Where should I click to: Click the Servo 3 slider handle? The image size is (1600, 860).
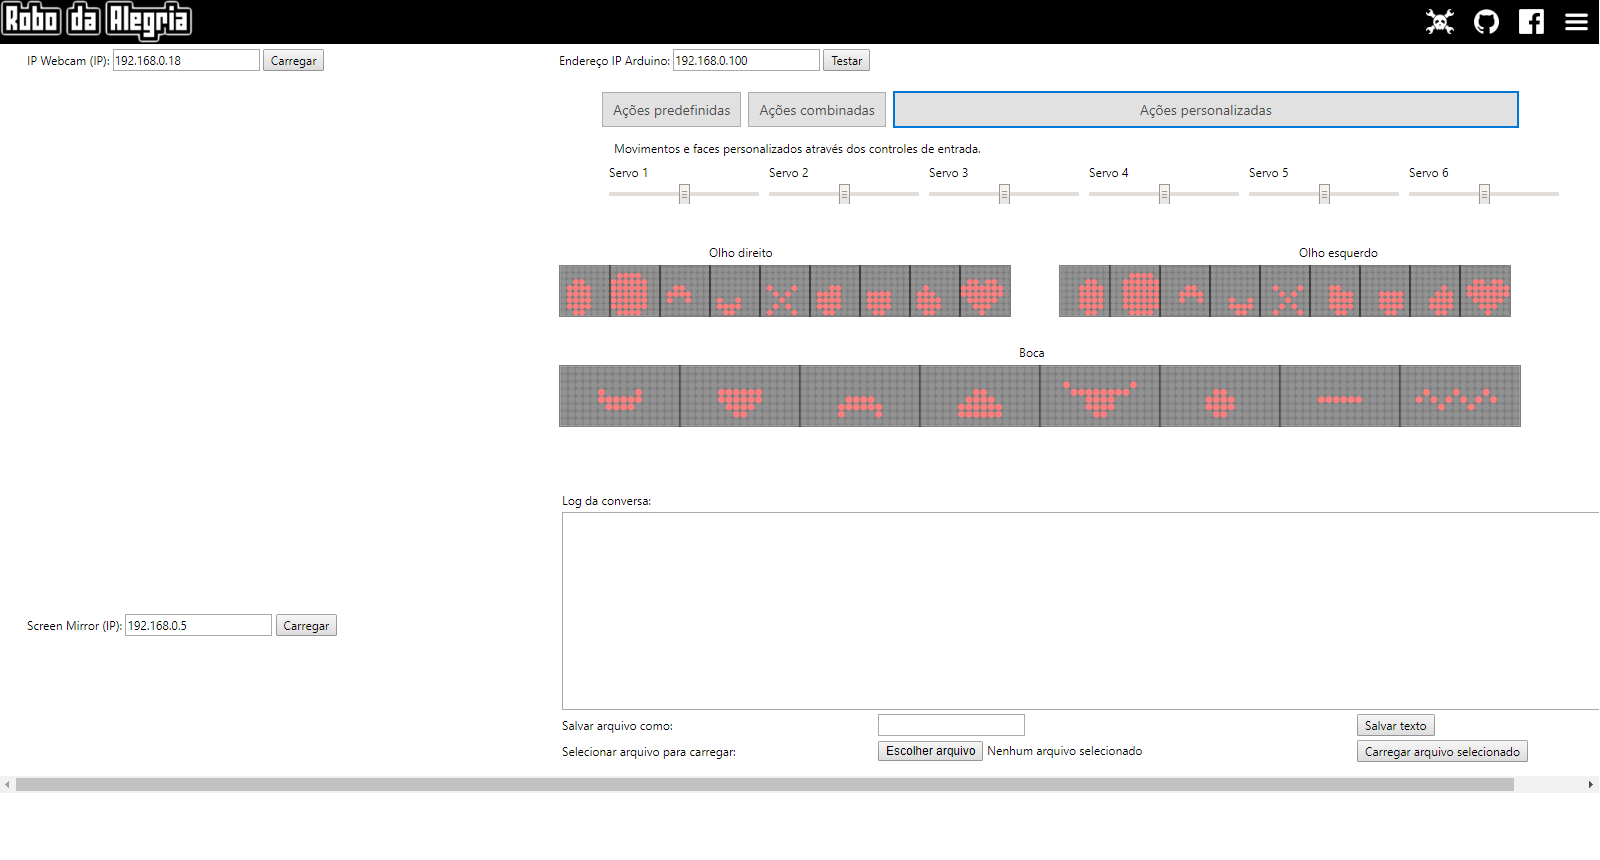coord(1004,194)
